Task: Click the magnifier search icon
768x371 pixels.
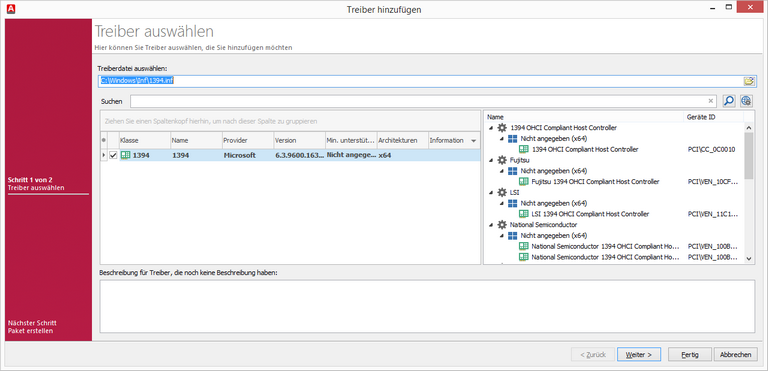Action: click(729, 101)
